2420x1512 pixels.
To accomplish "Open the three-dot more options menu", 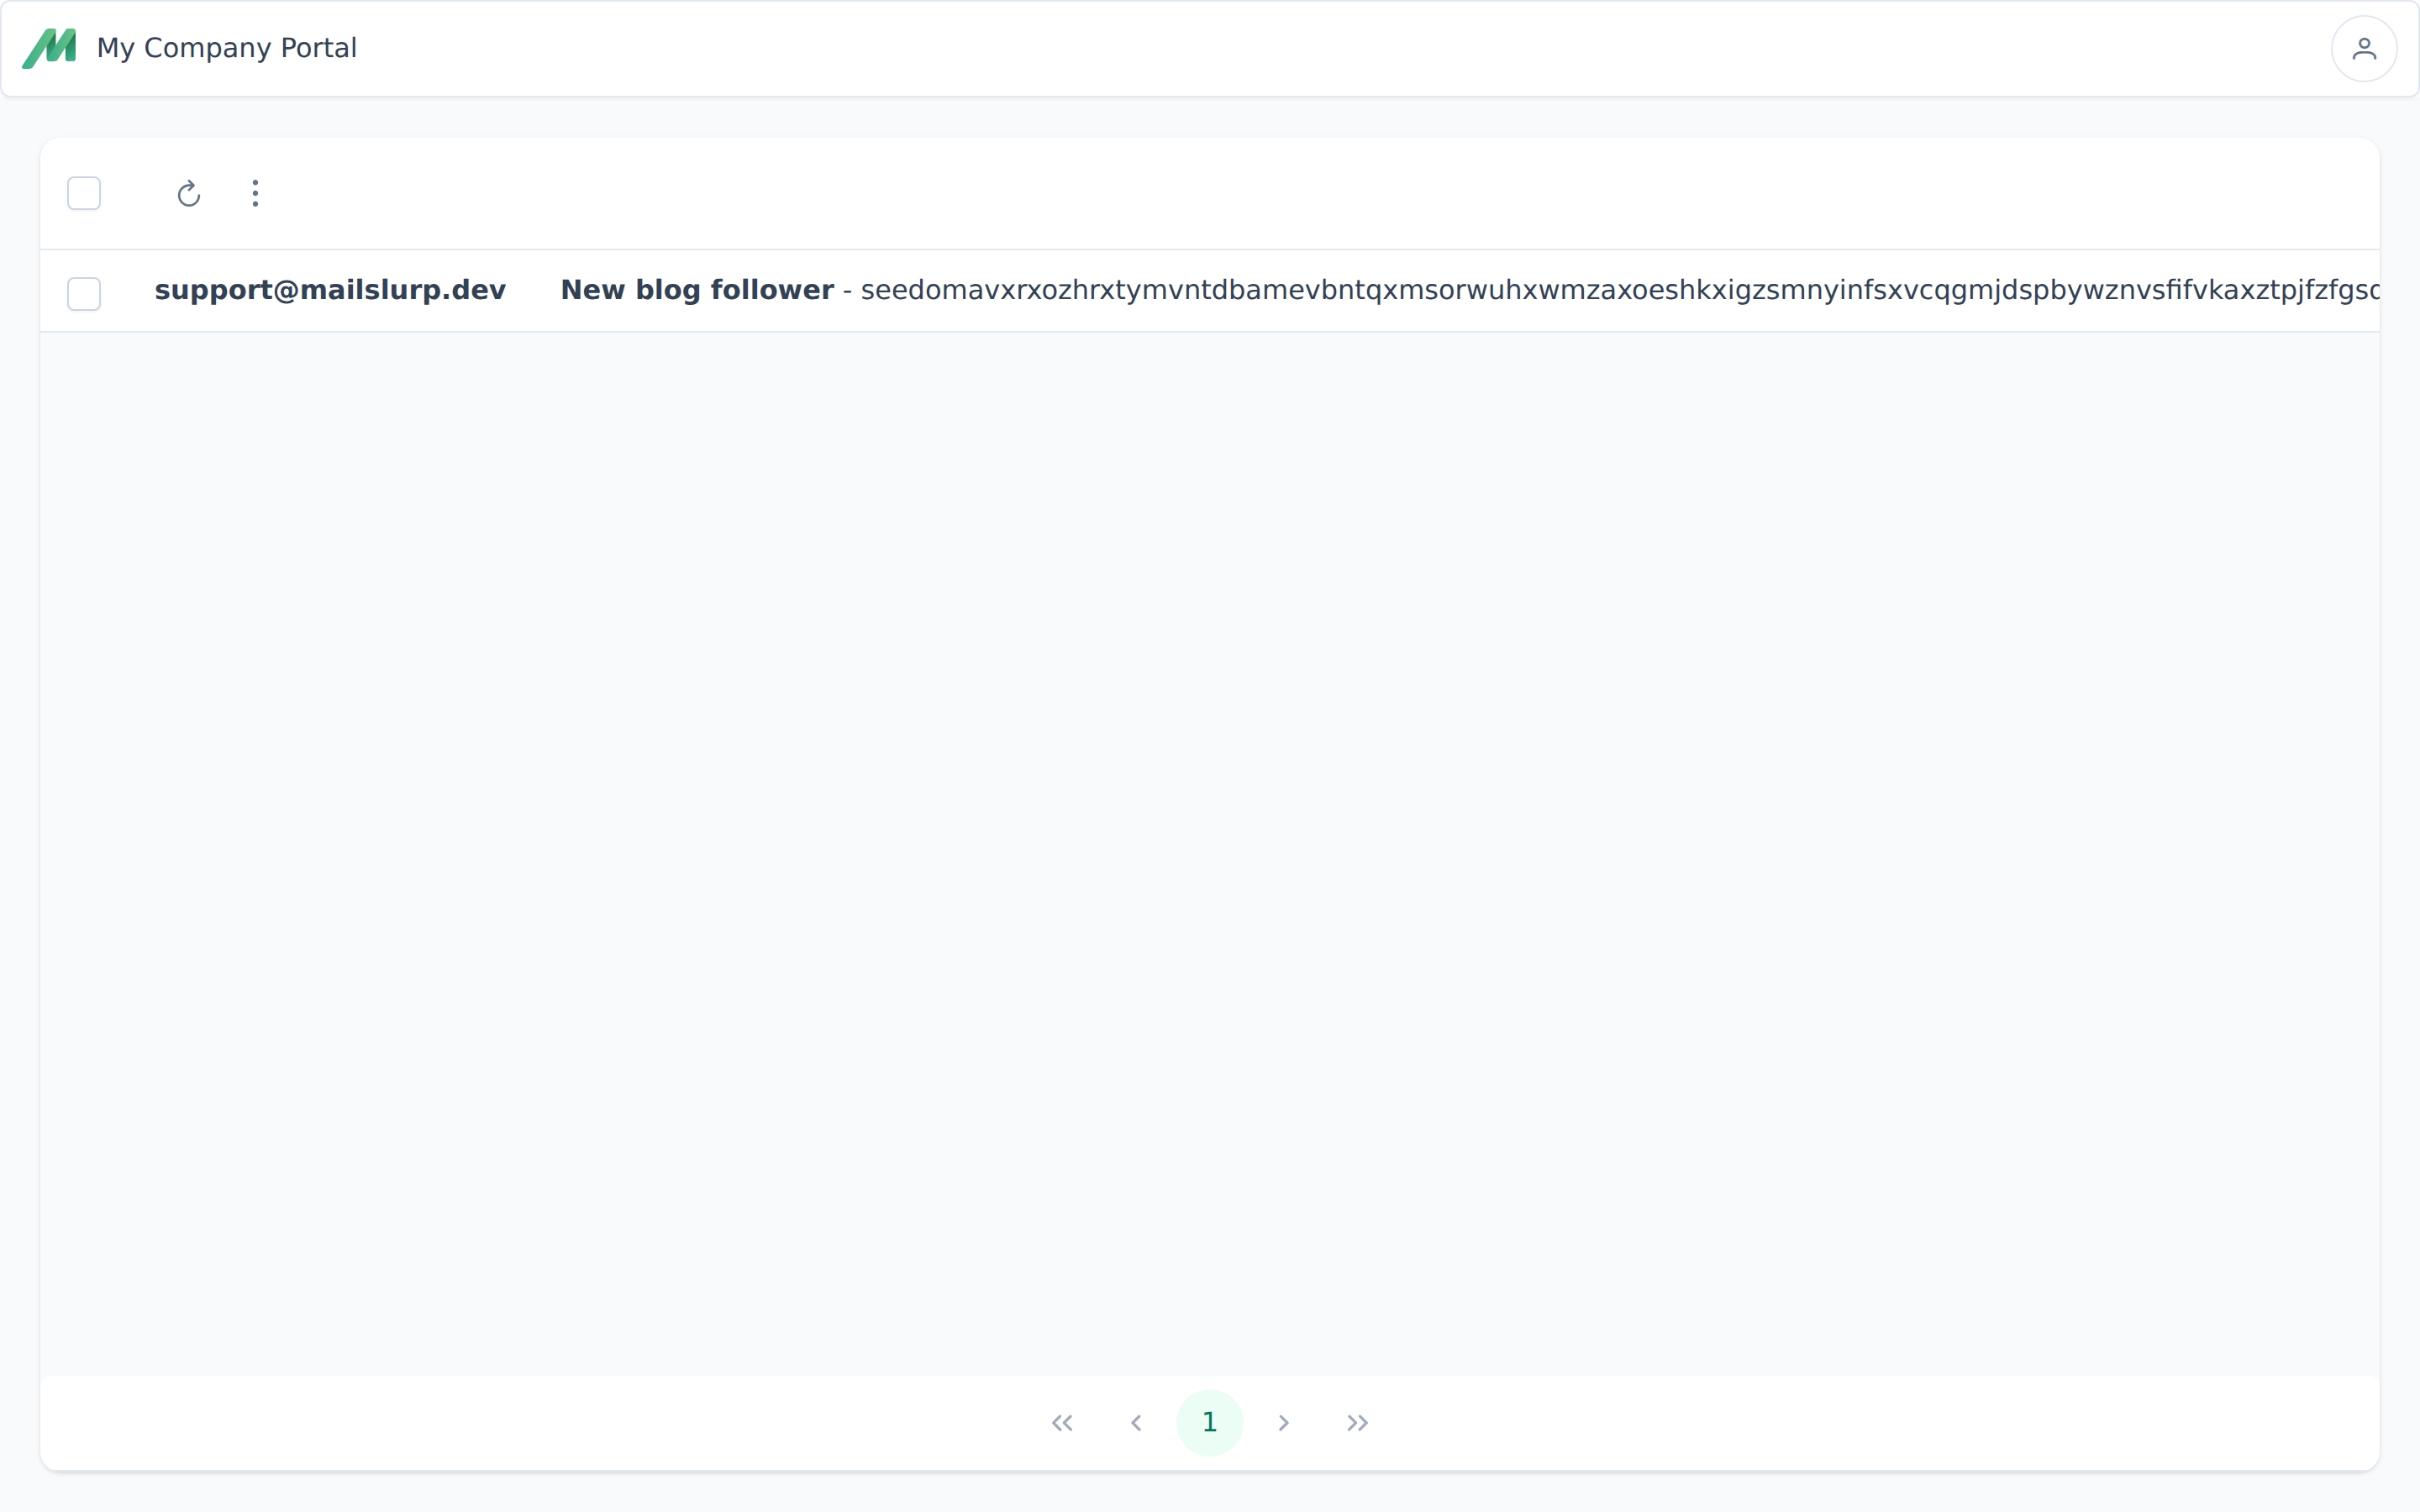I will (x=255, y=193).
